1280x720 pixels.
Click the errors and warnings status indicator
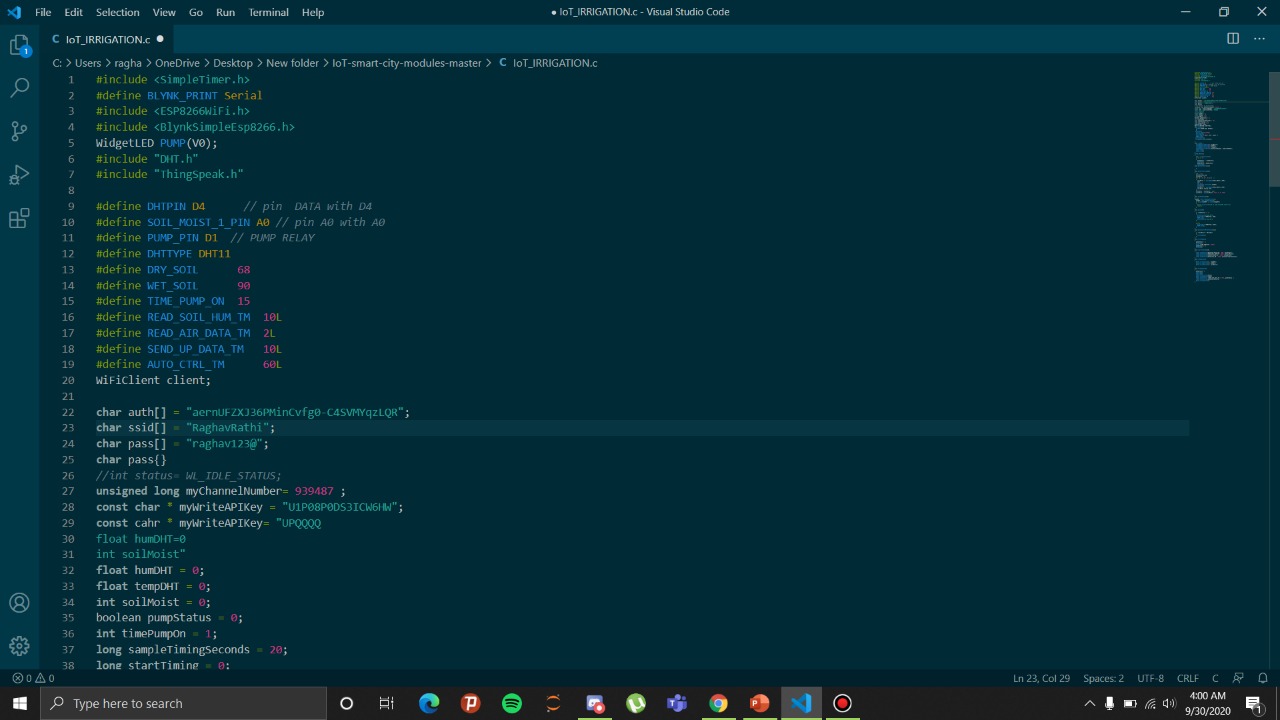point(33,678)
